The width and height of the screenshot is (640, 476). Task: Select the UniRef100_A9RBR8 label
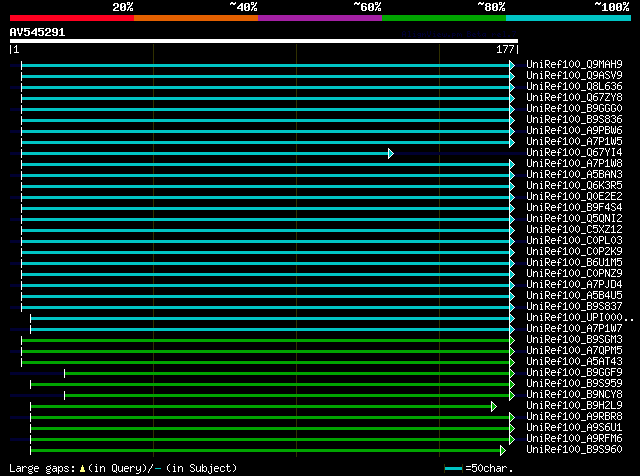[574, 417]
